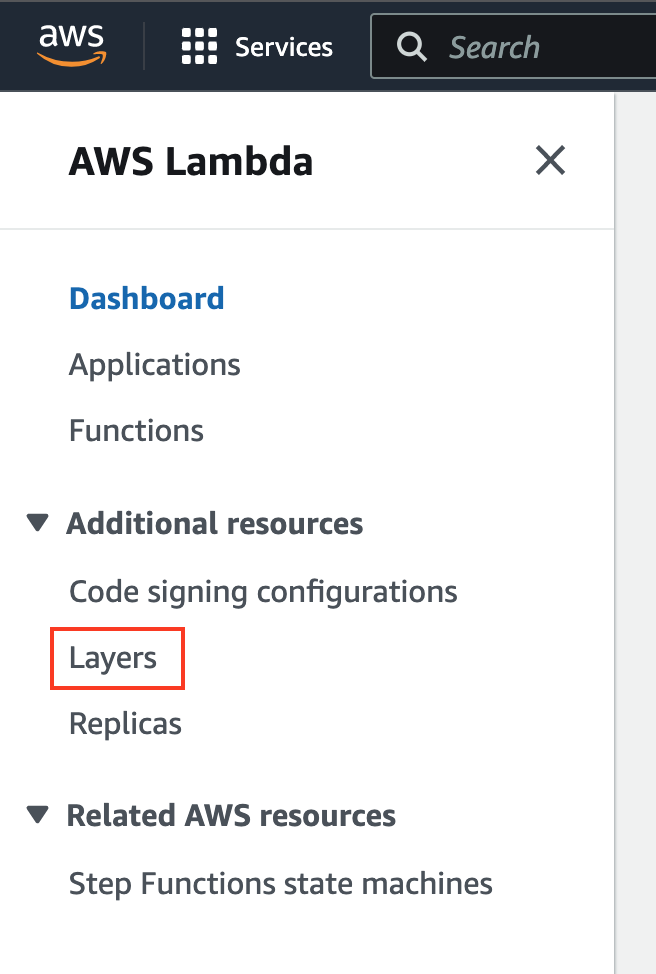Screen dimensions: 656x974
Task: Click the search magnifier icon
Action: 411,47
